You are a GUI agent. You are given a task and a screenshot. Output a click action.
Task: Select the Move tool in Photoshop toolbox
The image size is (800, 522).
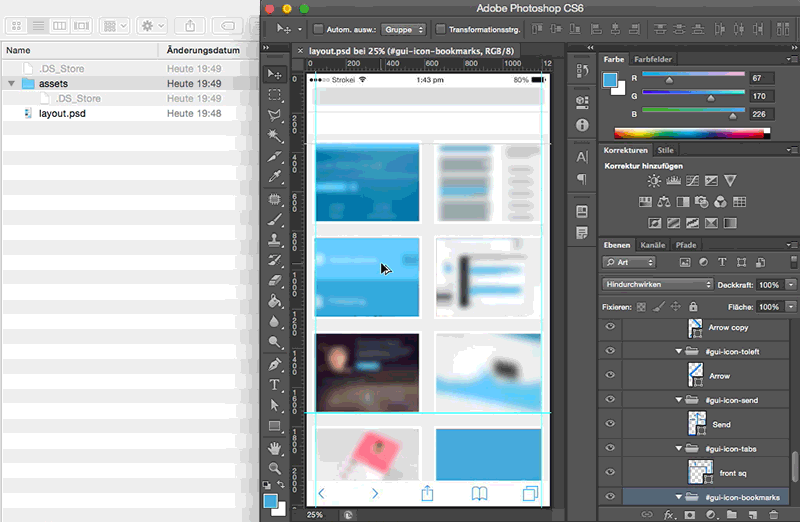274,74
